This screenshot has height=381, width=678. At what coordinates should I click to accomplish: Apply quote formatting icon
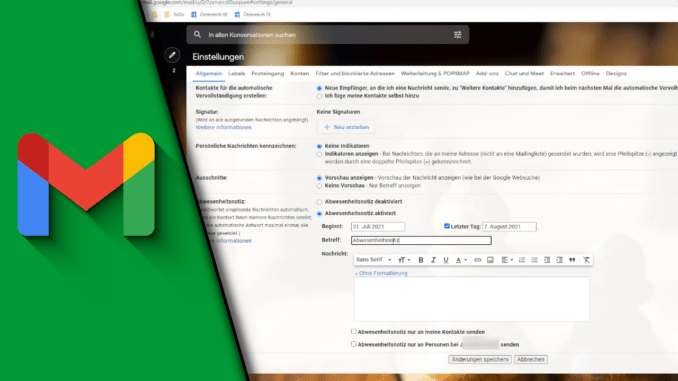572,260
